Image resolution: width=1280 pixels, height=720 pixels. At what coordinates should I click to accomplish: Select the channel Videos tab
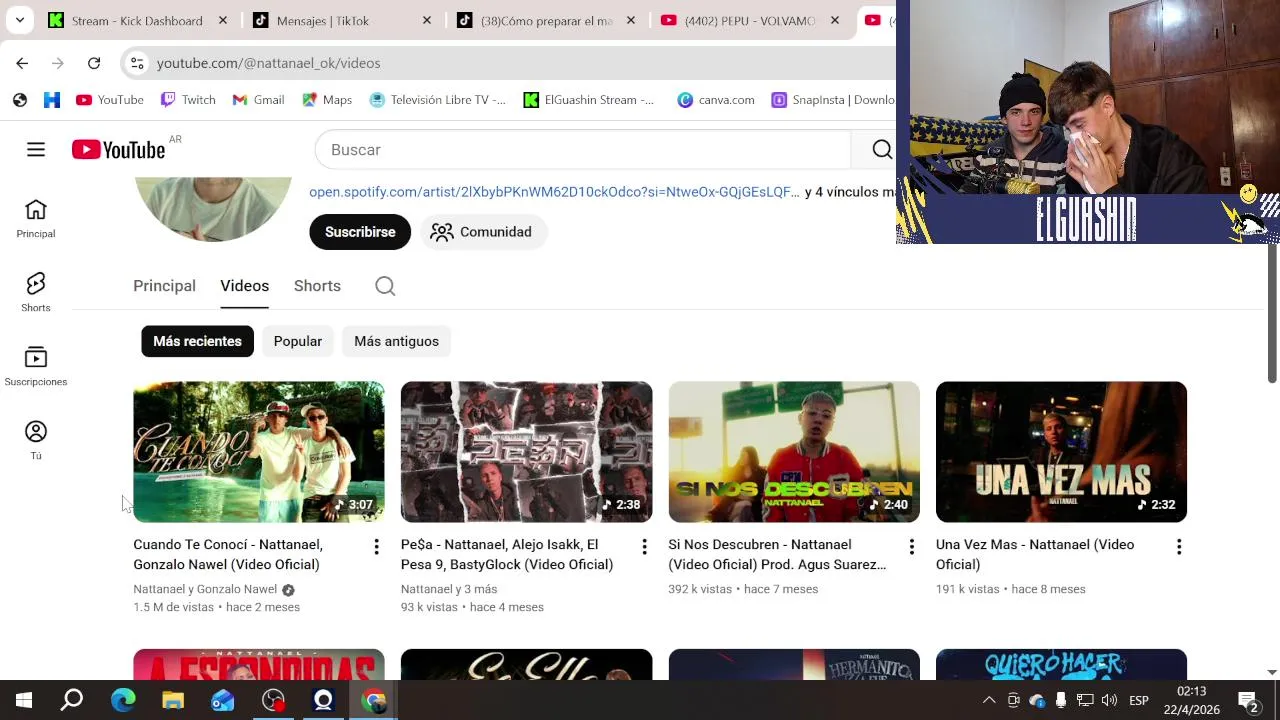coord(245,286)
